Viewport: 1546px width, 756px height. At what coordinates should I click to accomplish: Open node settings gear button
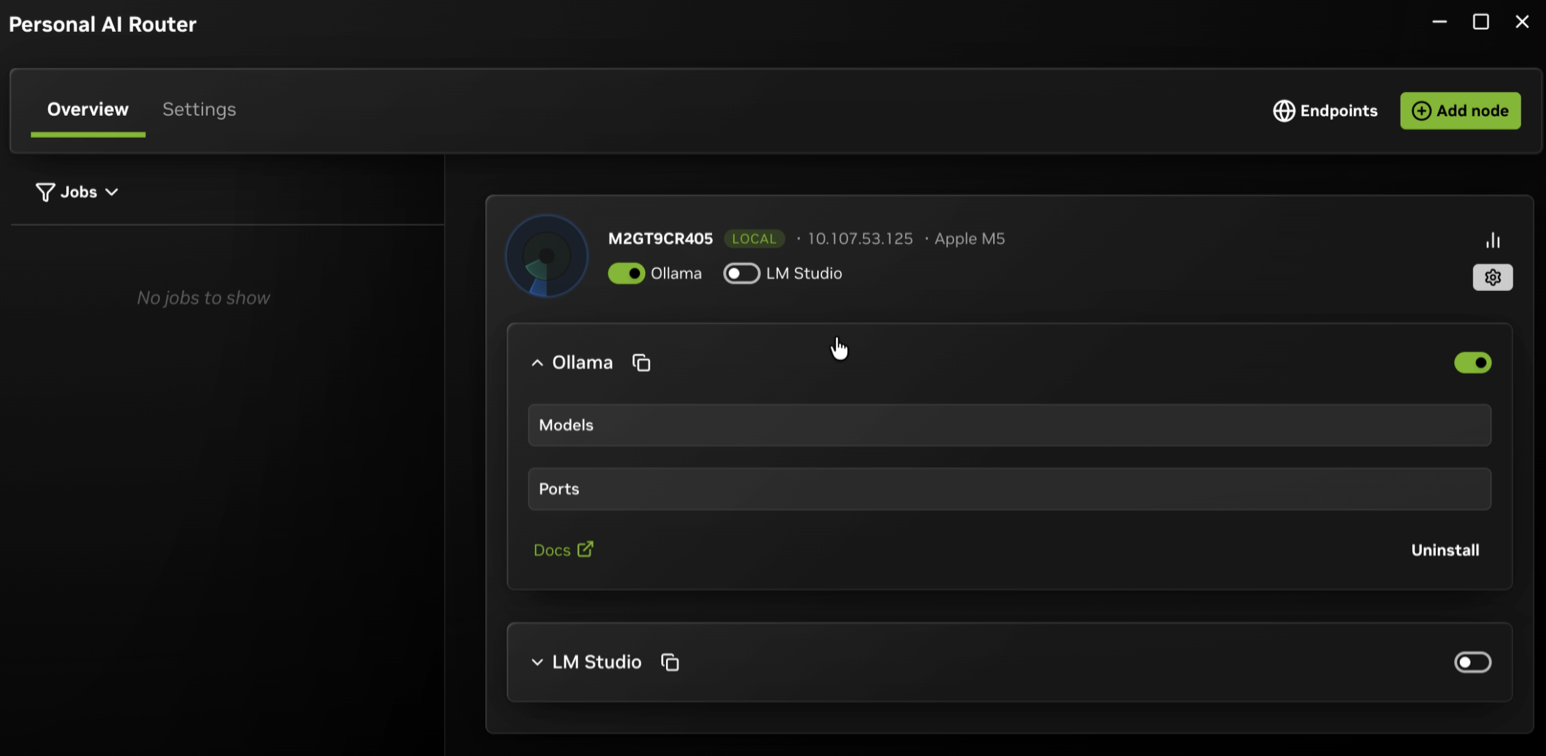[x=1492, y=277]
